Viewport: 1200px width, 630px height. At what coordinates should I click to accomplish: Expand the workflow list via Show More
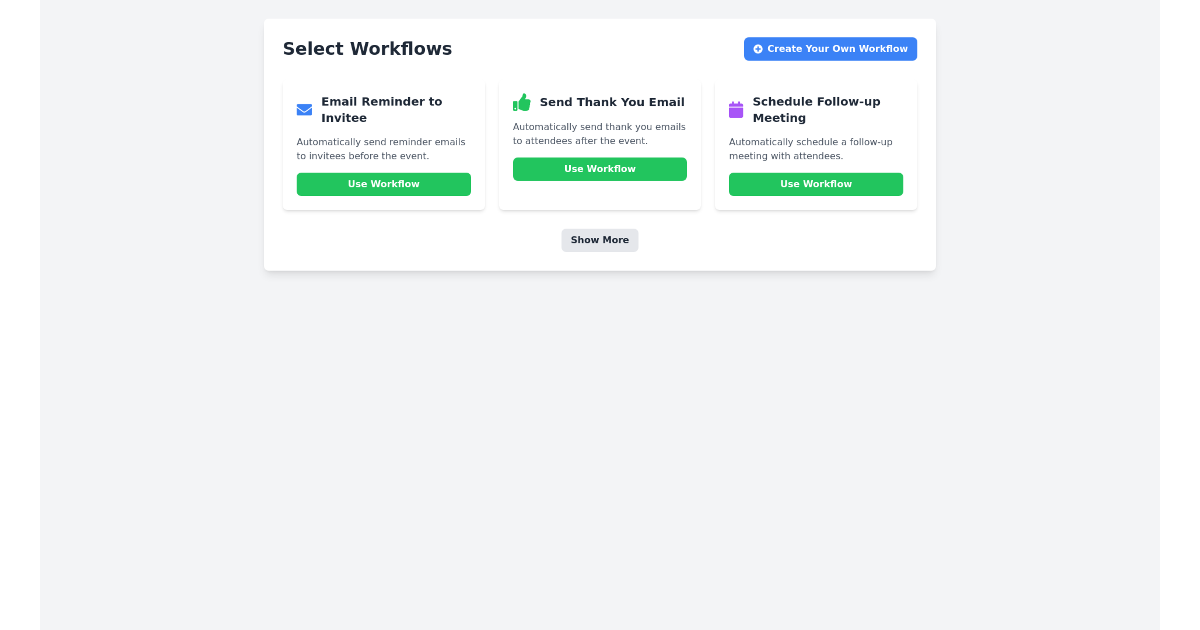[600, 240]
